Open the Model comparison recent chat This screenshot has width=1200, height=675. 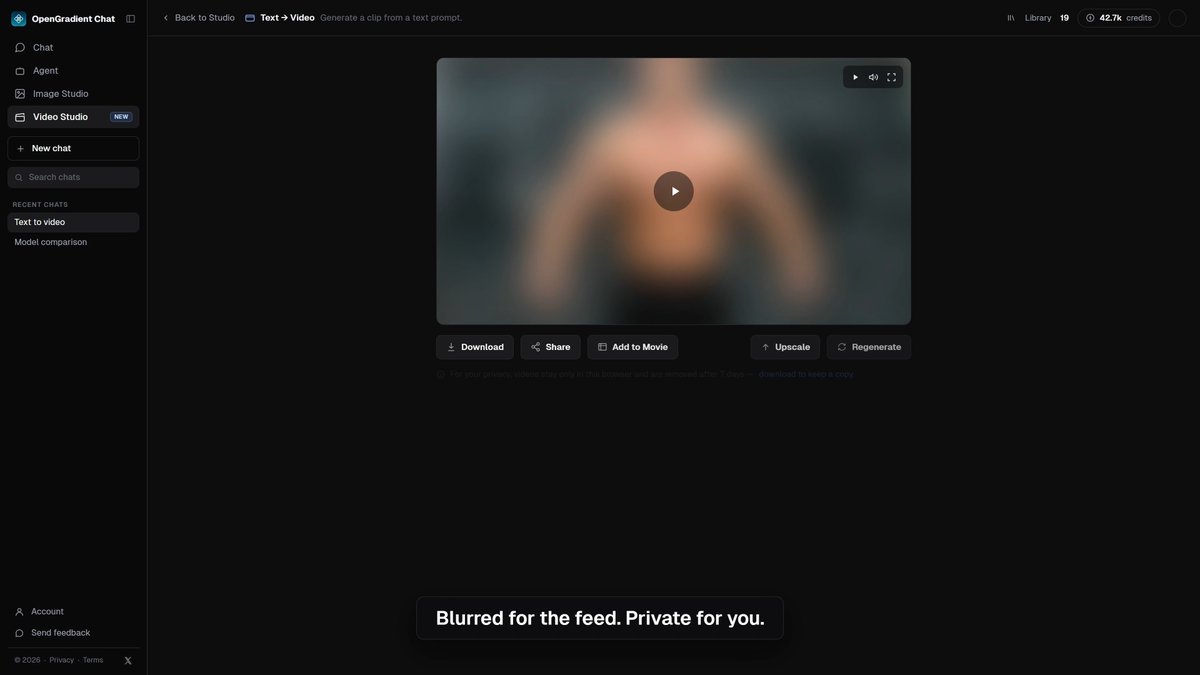pyautogui.click(x=73, y=242)
